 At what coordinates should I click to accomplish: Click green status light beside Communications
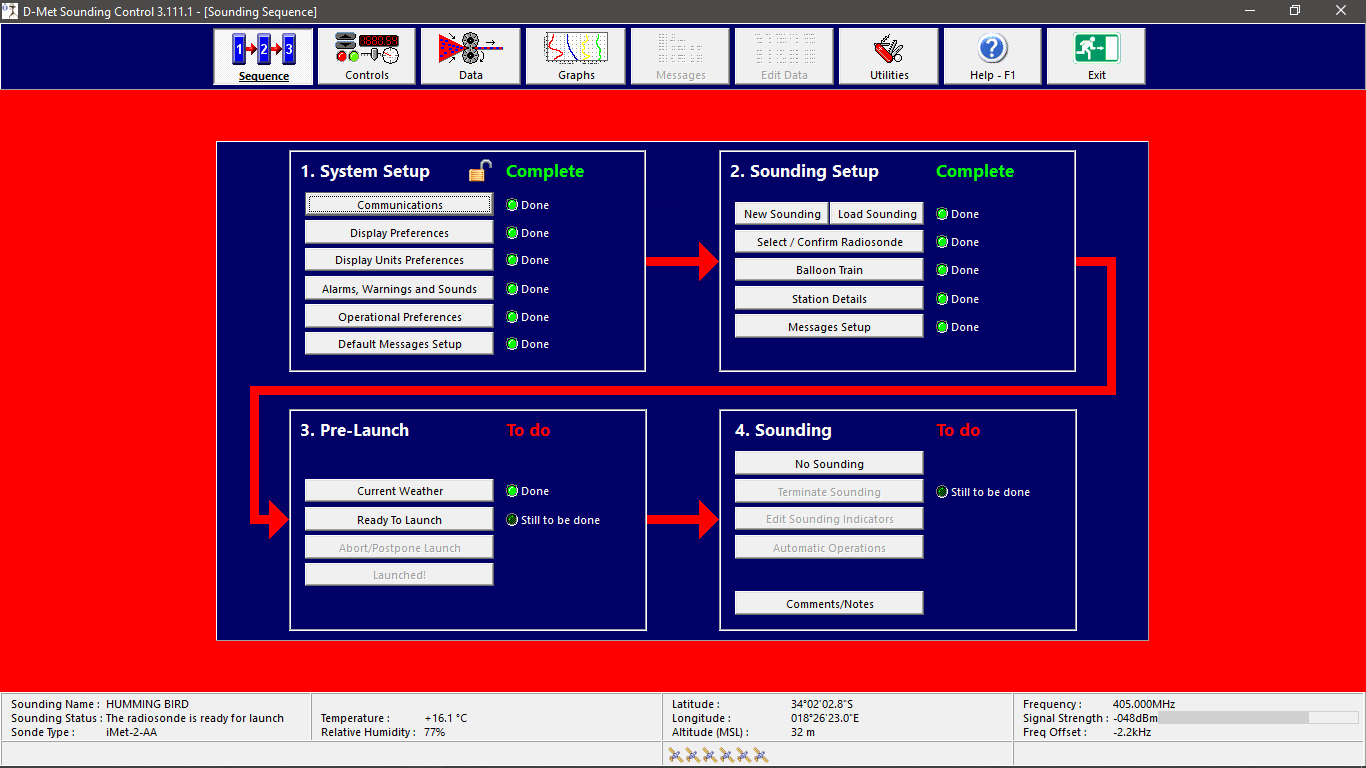(512, 205)
